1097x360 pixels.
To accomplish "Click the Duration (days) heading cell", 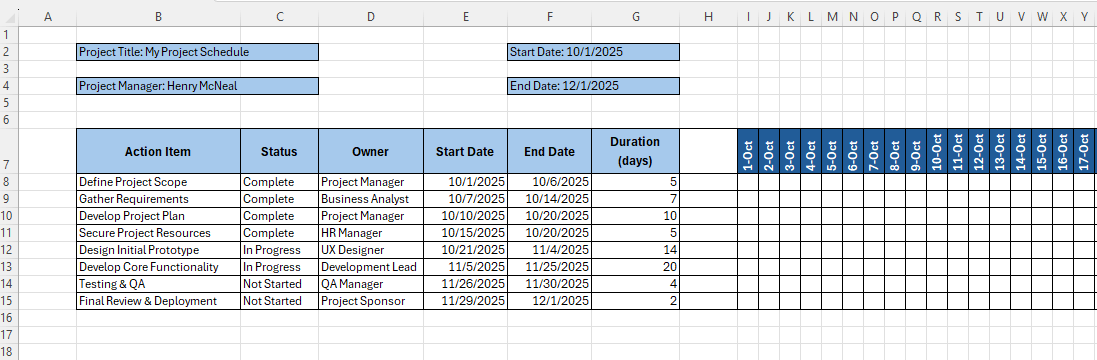I will [635, 151].
